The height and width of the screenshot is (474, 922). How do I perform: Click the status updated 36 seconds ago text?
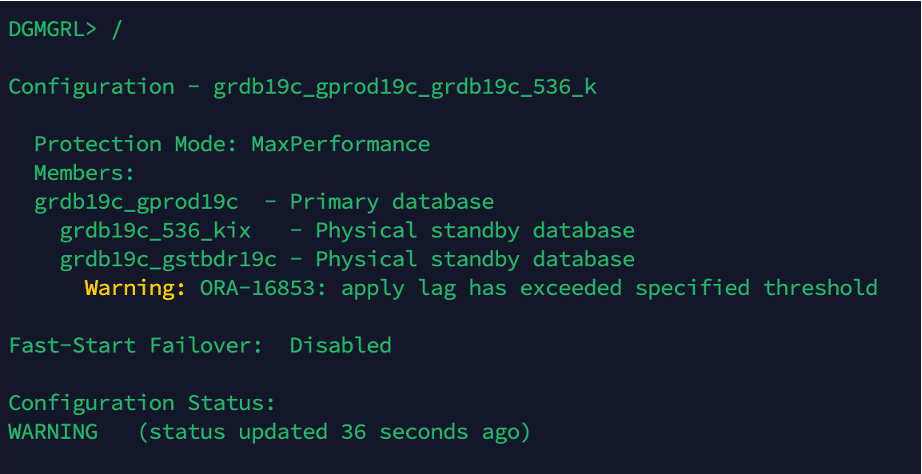[334, 433]
